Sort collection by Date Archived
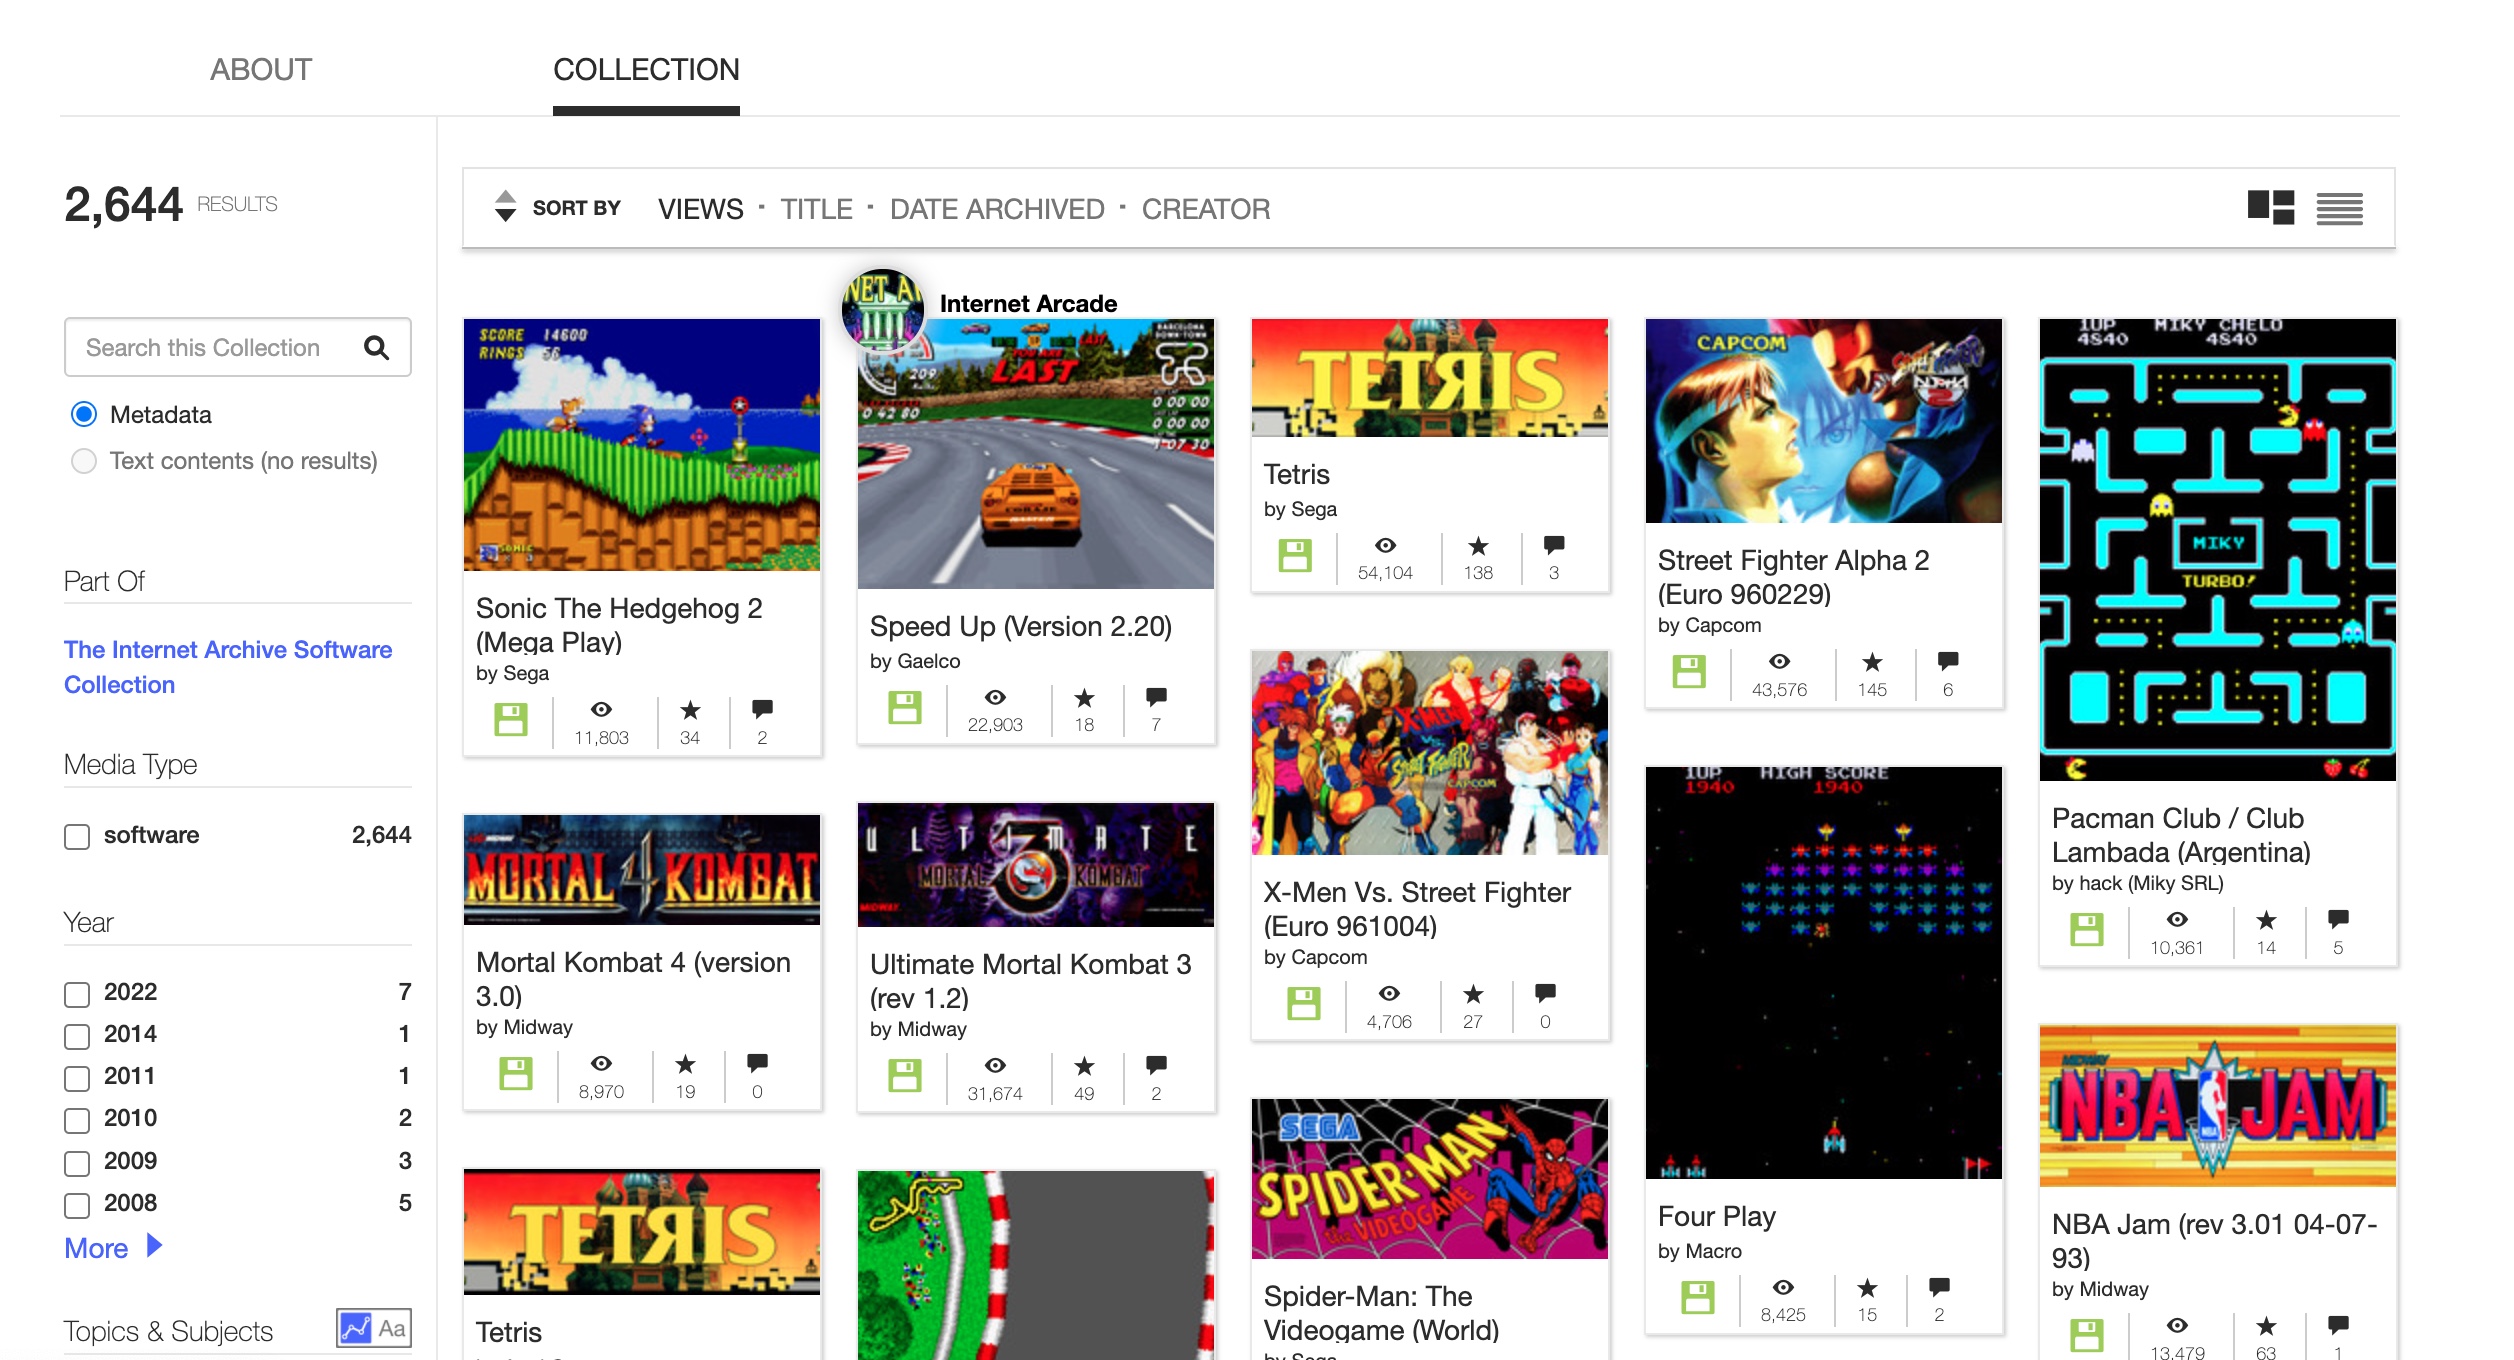The image size is (2514, 1360). tap(996, 209)
